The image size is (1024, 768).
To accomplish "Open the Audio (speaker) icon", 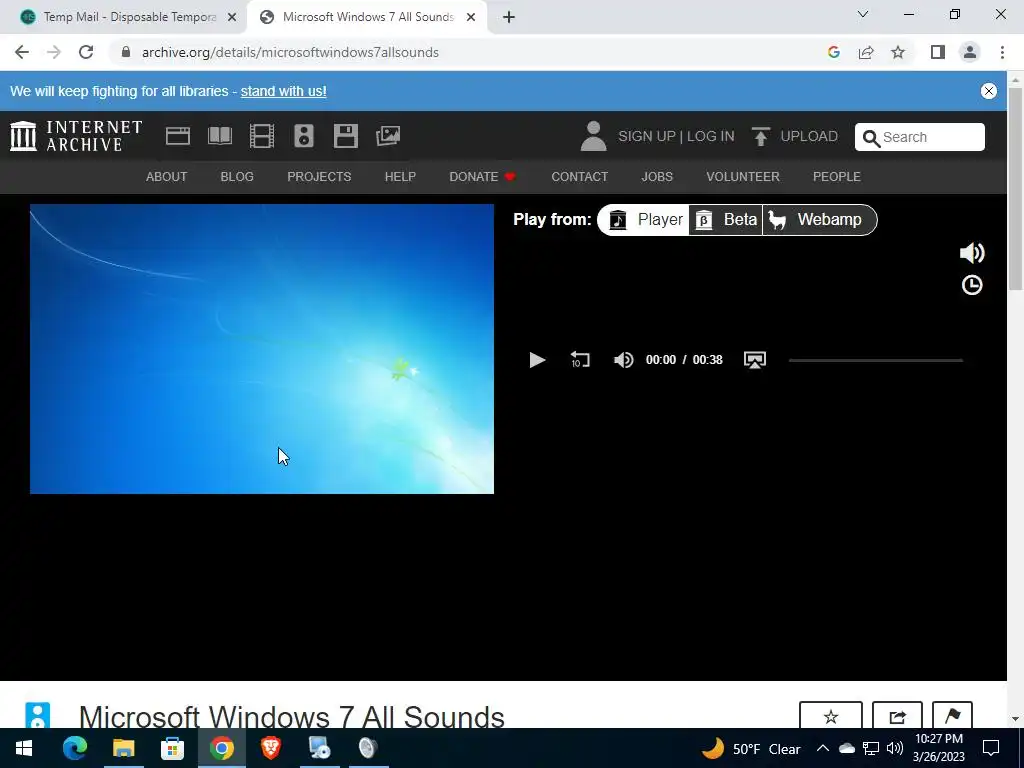I will click(304, 136).
